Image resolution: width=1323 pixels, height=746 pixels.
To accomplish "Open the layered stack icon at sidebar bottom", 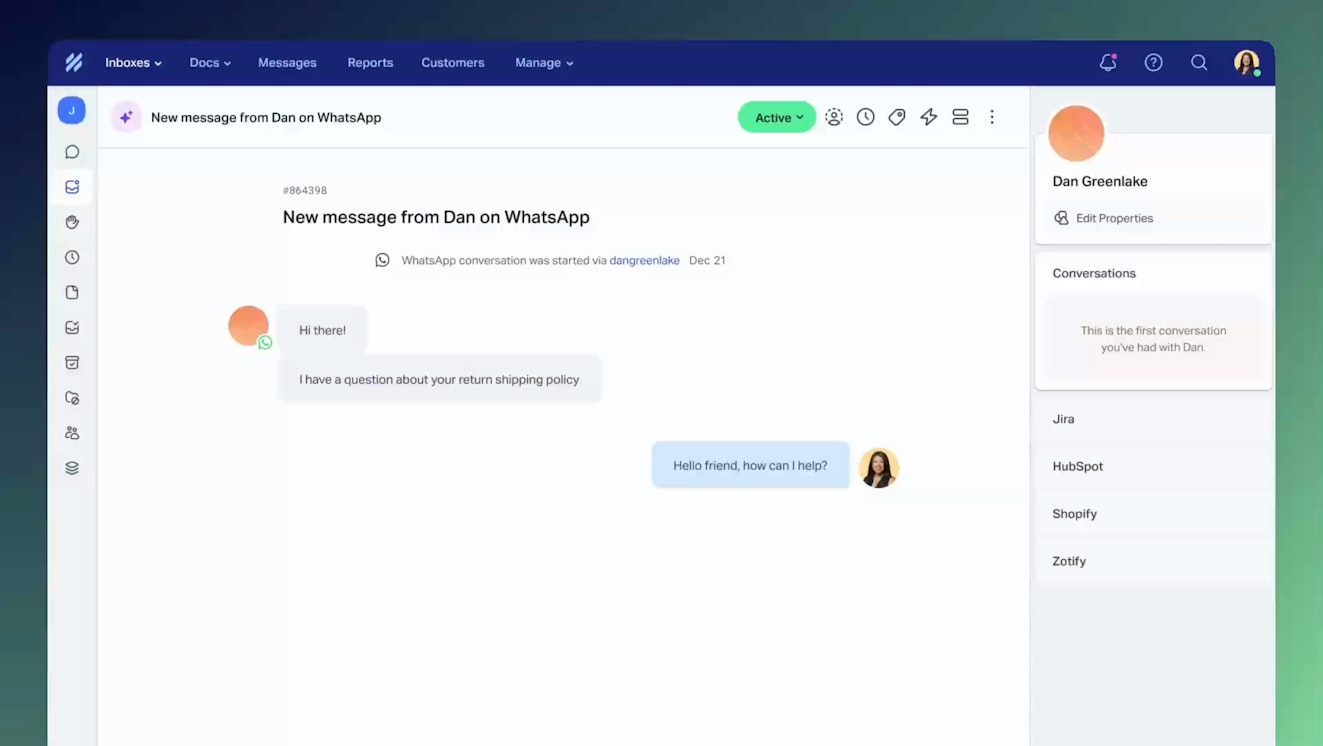I will [x=71, y=467].
